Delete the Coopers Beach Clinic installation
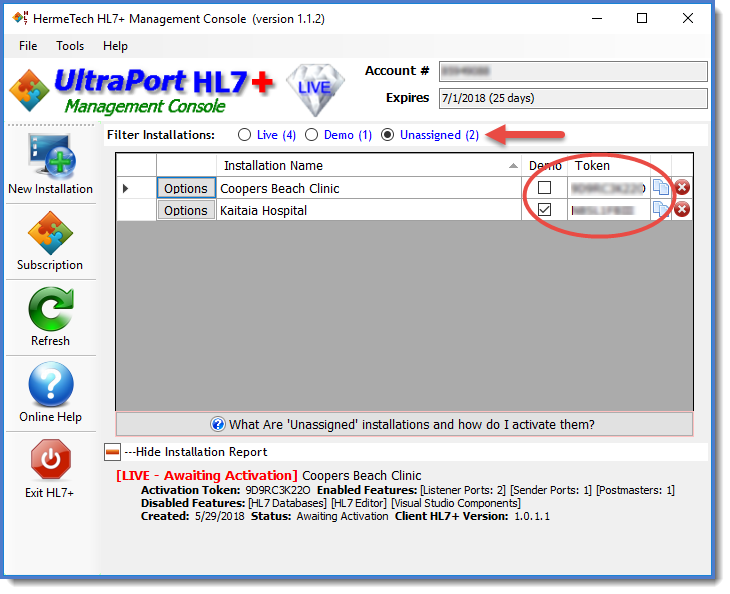 coord(682,188)
